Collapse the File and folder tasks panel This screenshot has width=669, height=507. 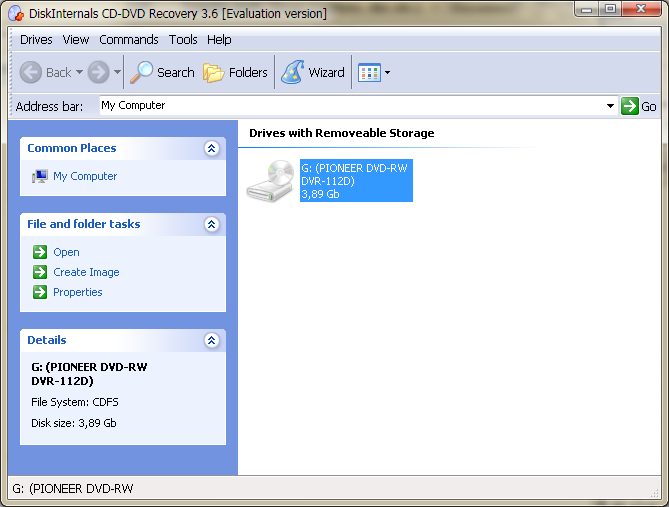pos(211,224)
